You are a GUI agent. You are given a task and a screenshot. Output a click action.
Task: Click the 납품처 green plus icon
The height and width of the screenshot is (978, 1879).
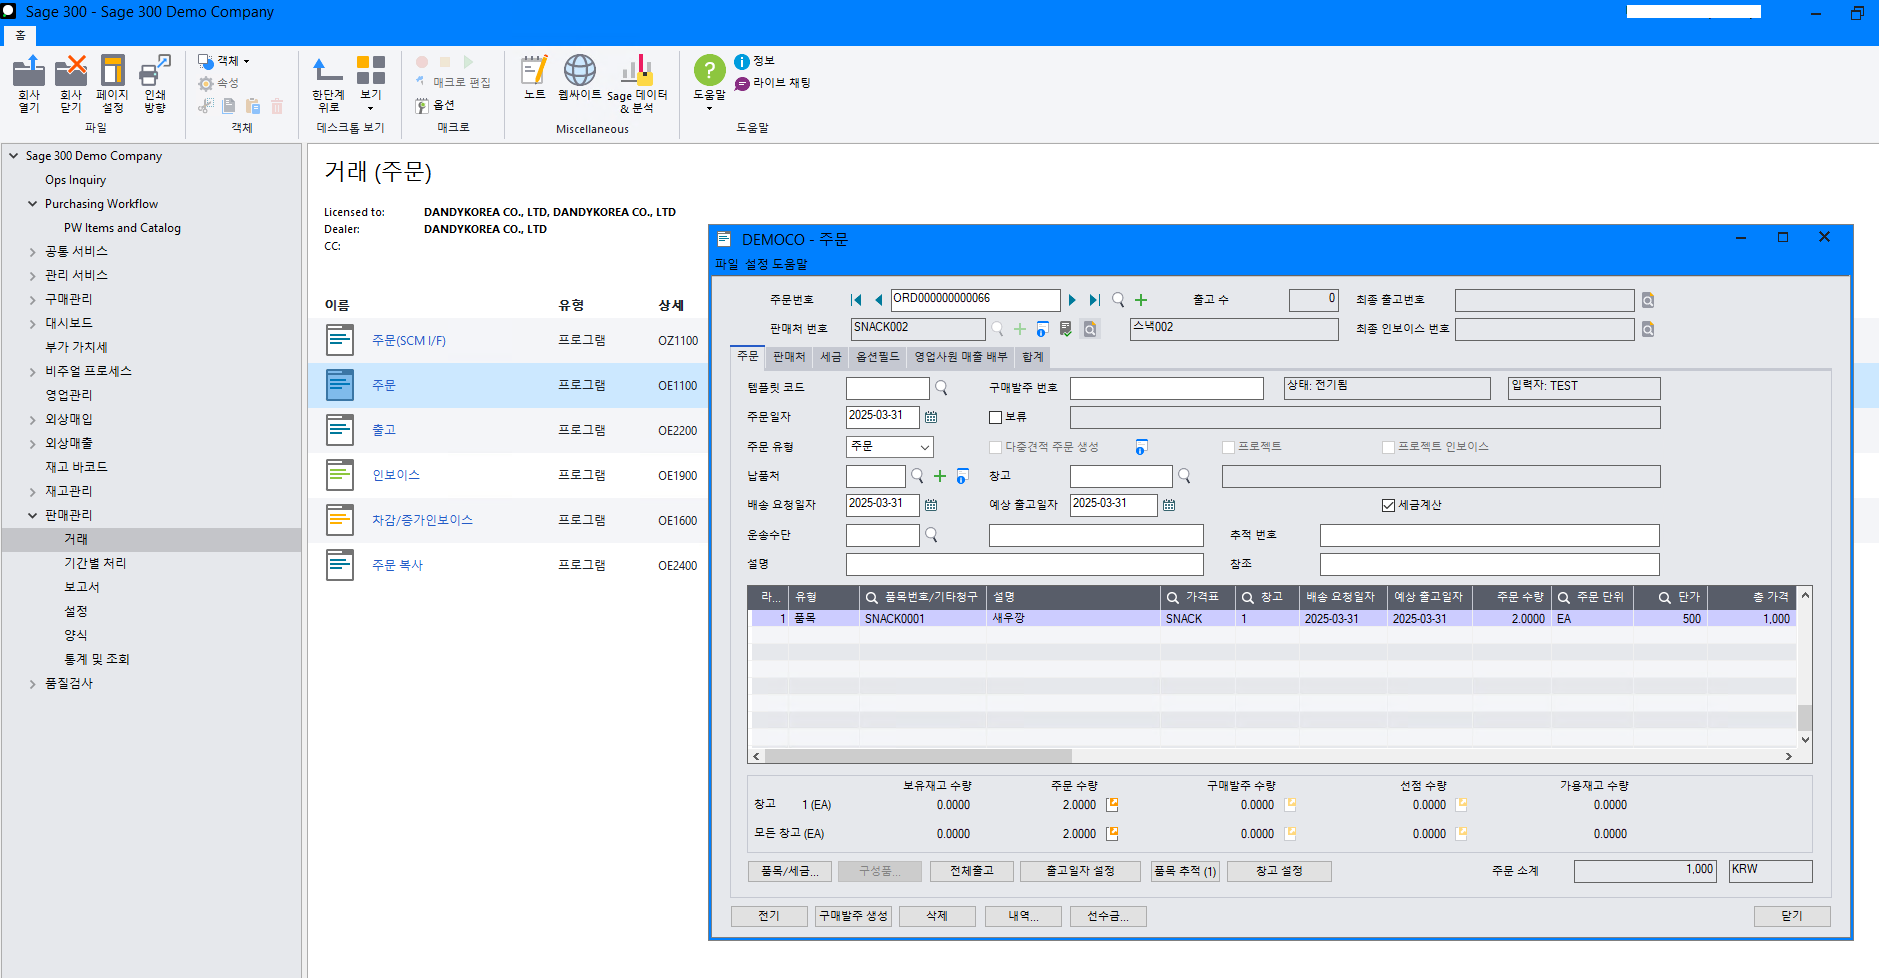tap(940, 476)
